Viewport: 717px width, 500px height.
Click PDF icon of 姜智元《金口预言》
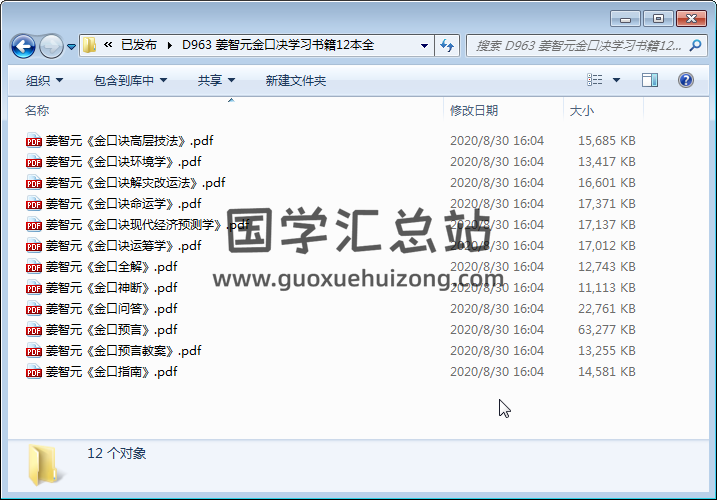point(34,330)
